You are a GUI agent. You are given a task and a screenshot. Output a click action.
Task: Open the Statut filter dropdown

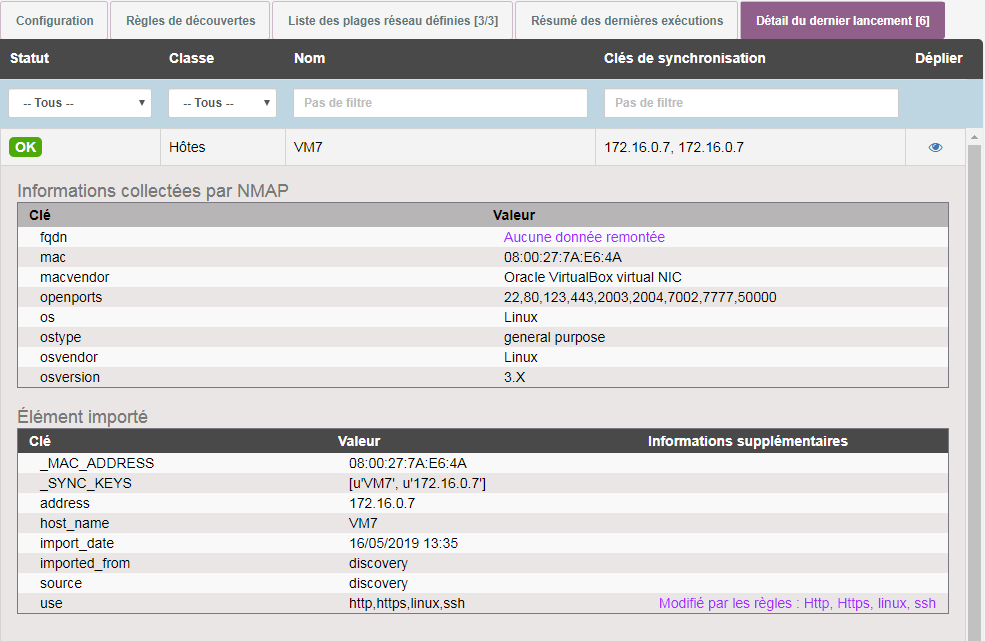pyautogui.click(x=80, y=103)
